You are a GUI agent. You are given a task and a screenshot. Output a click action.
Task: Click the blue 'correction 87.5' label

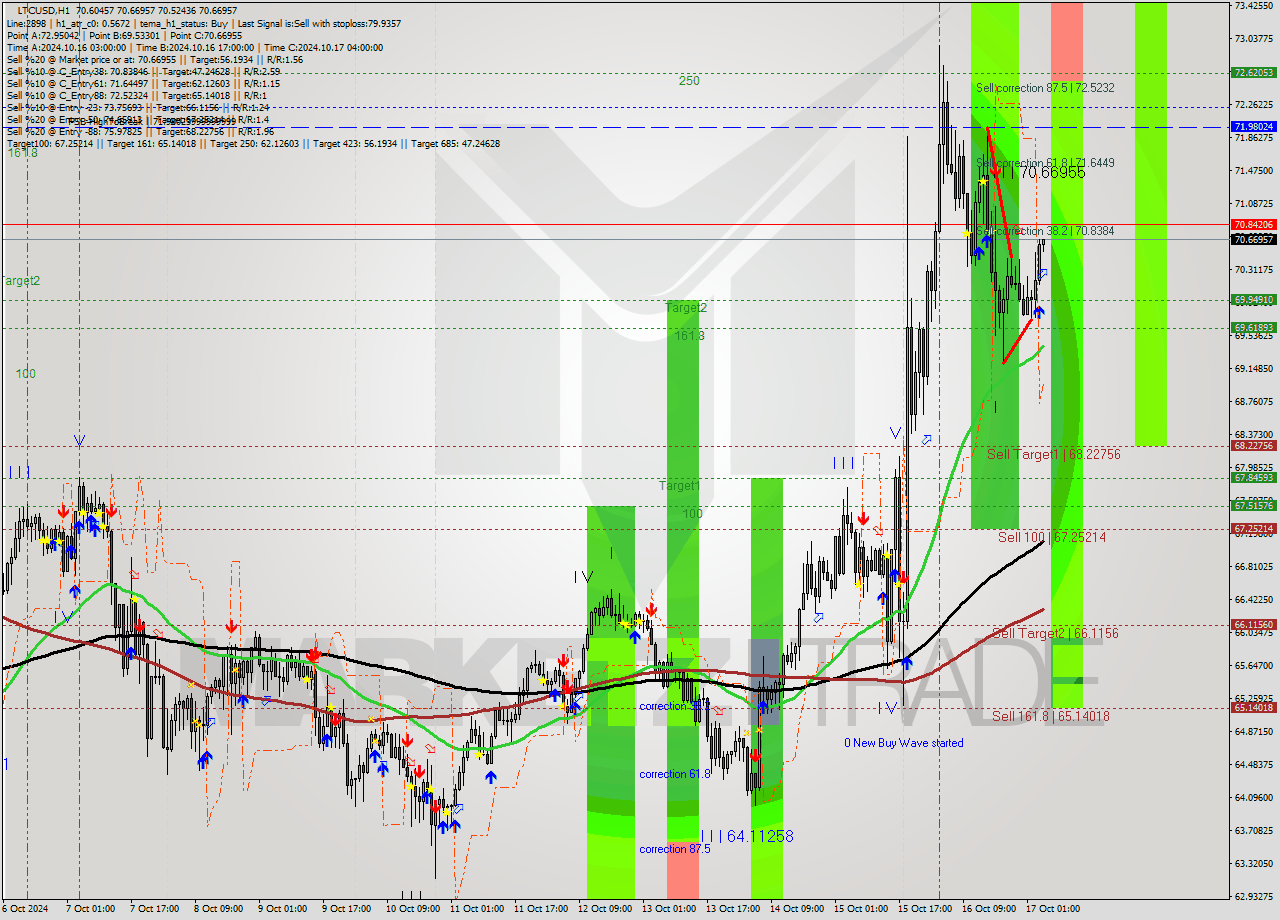[675, 849]
